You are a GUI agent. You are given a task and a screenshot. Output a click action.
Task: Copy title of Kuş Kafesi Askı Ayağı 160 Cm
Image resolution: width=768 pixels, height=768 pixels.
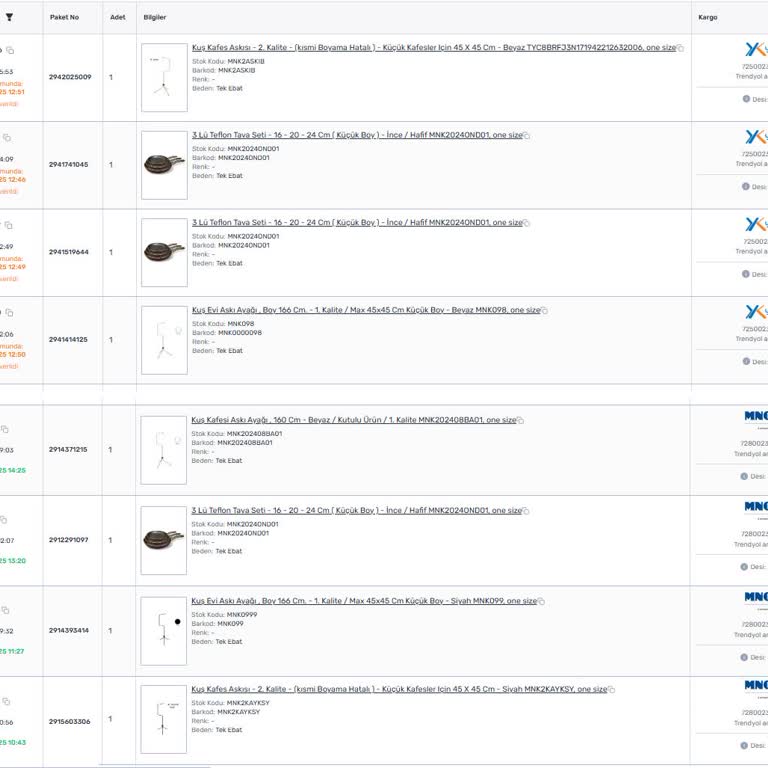521,420
